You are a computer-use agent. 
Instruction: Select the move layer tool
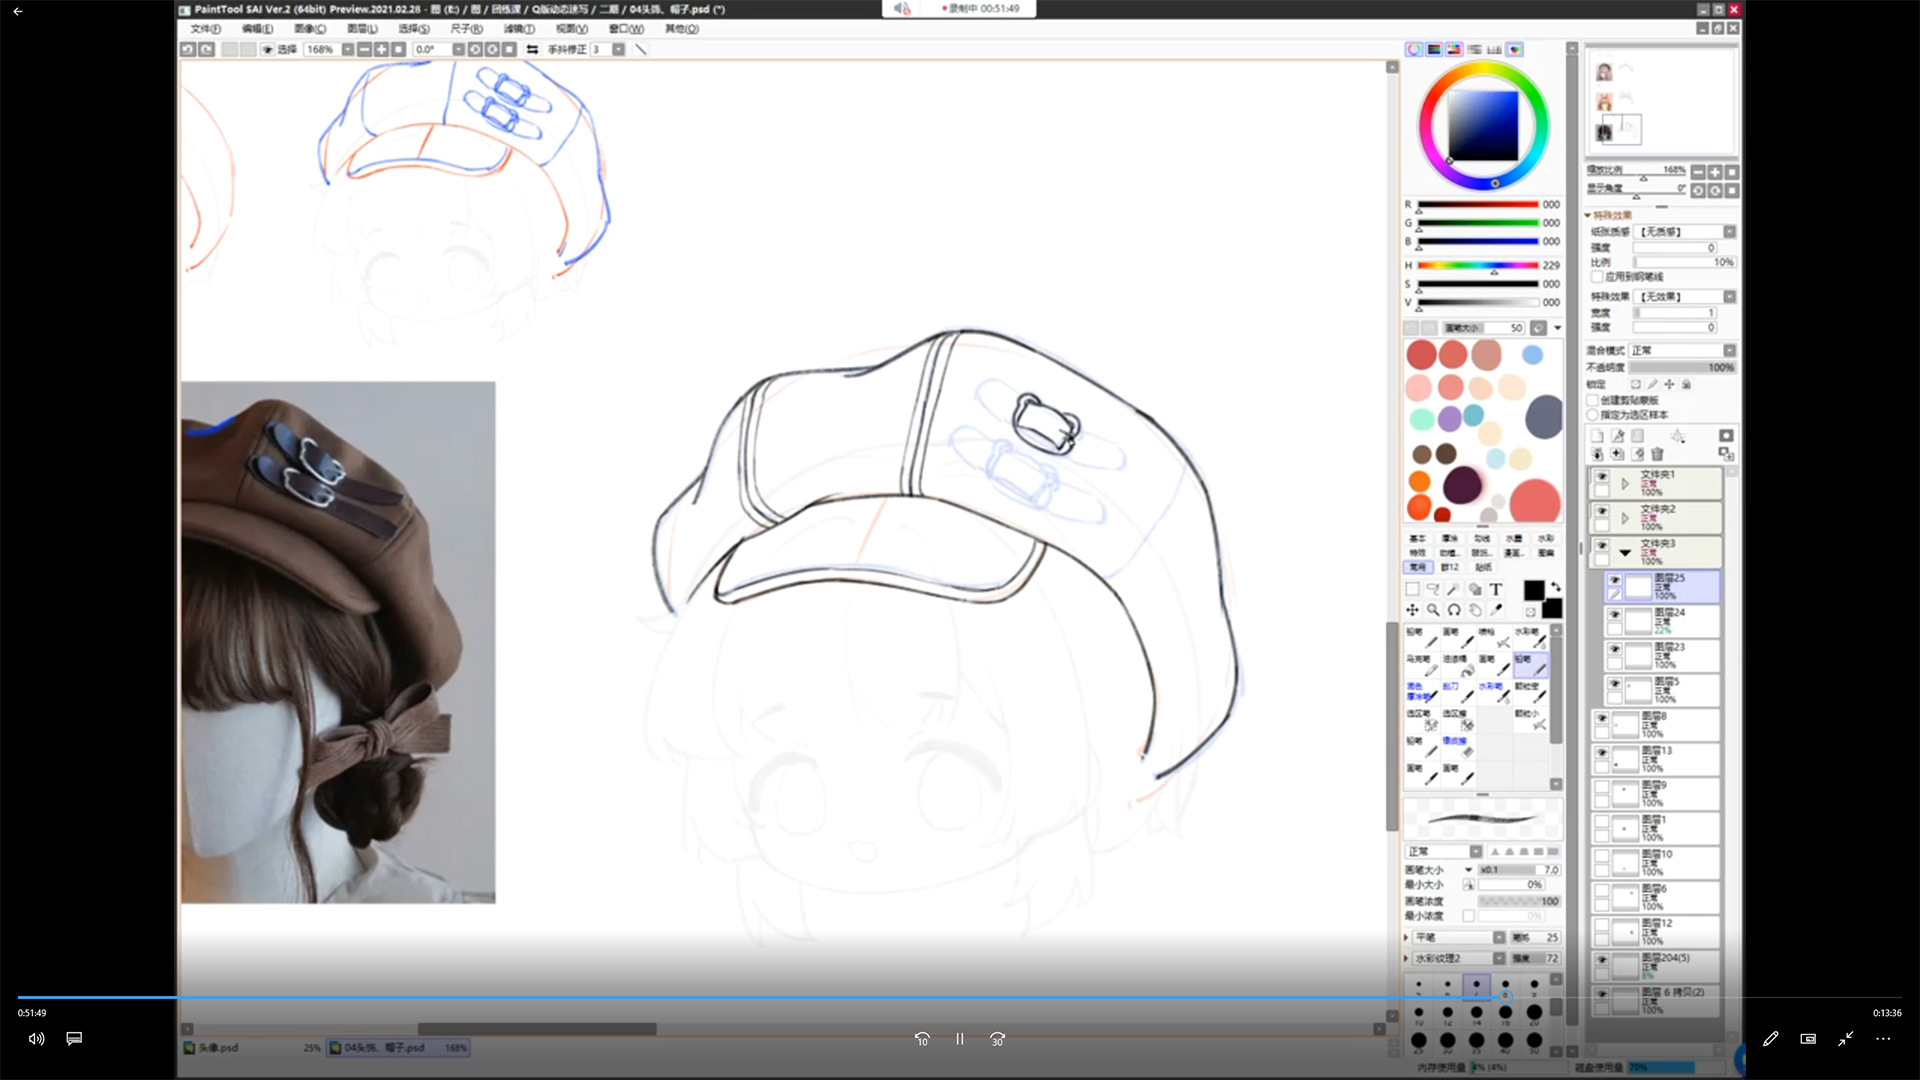click(x=1412, y=610)
